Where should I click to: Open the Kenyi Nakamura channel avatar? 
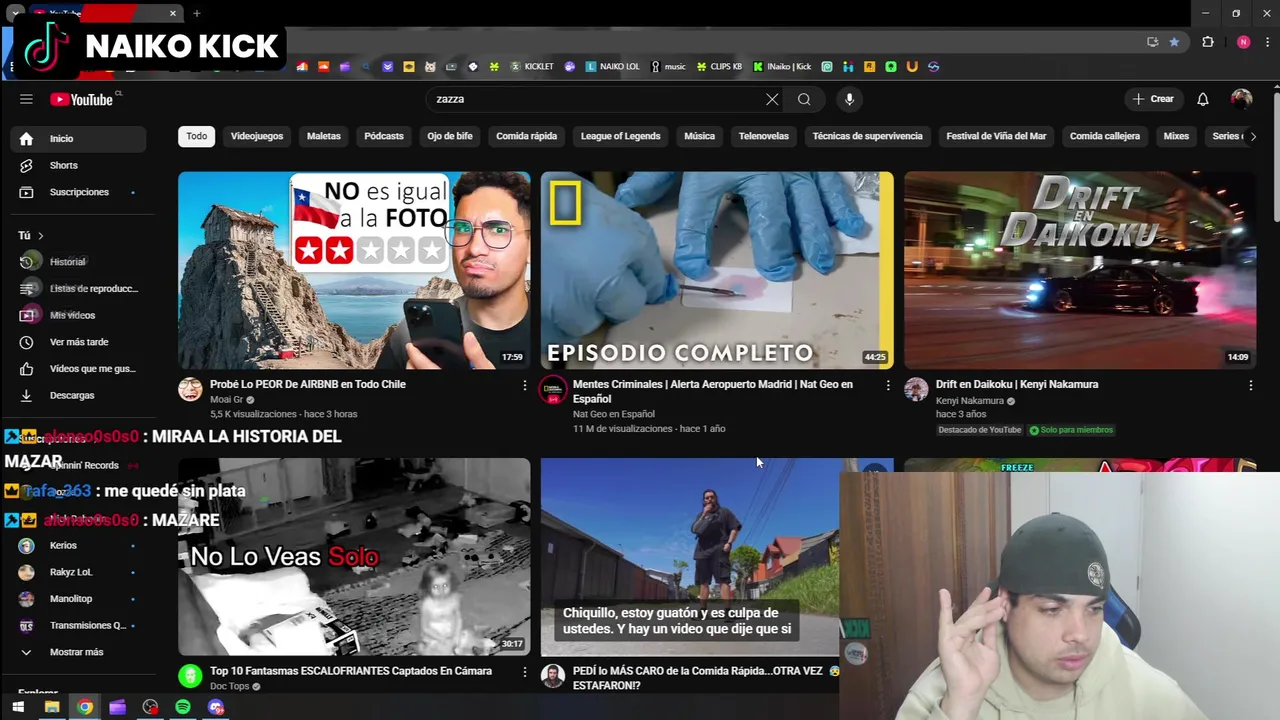916,389
